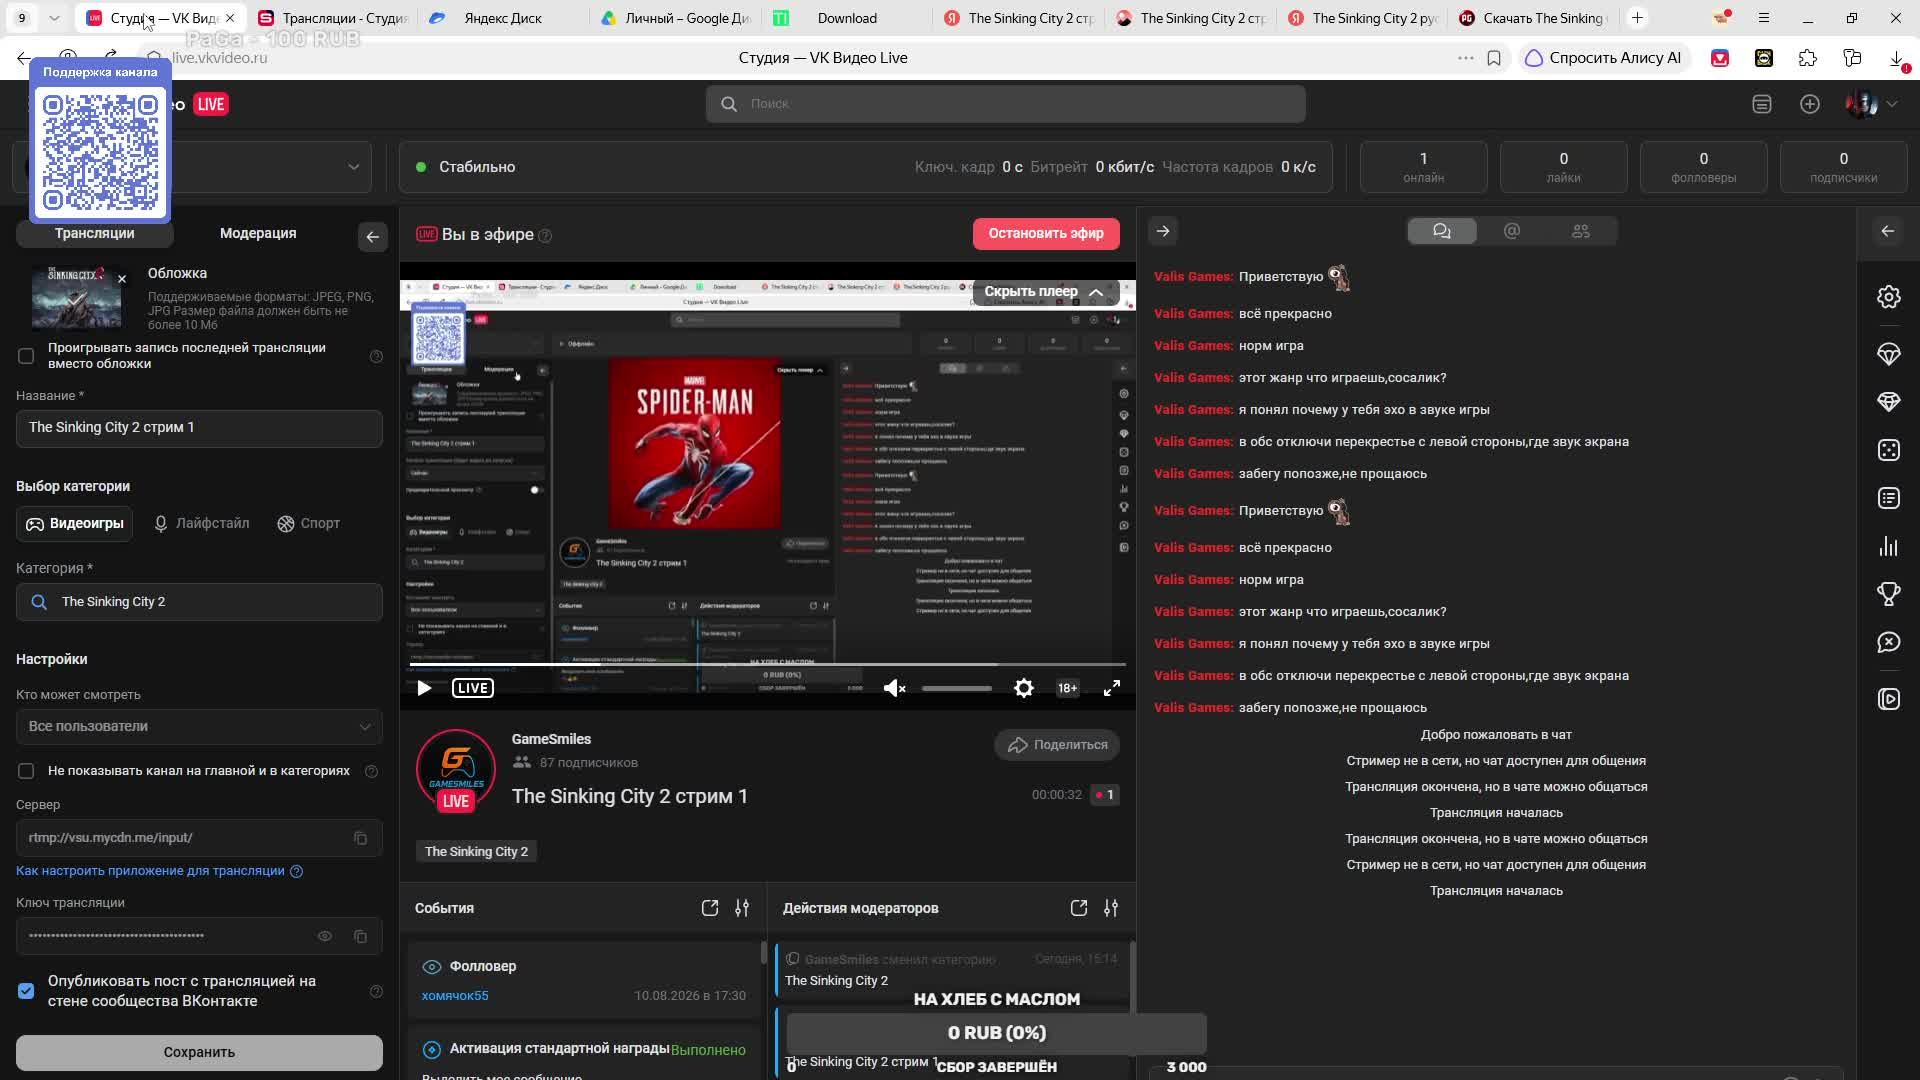Open follower хомячок55 profile link
Image resolution: width=1920 pixels, height=1080 pixels.
(455, 996)
